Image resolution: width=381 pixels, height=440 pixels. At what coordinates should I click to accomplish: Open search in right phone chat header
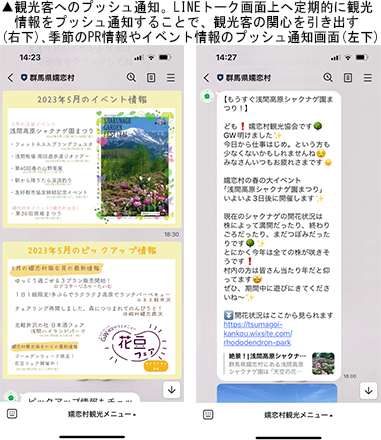click(x=328, y=78)
